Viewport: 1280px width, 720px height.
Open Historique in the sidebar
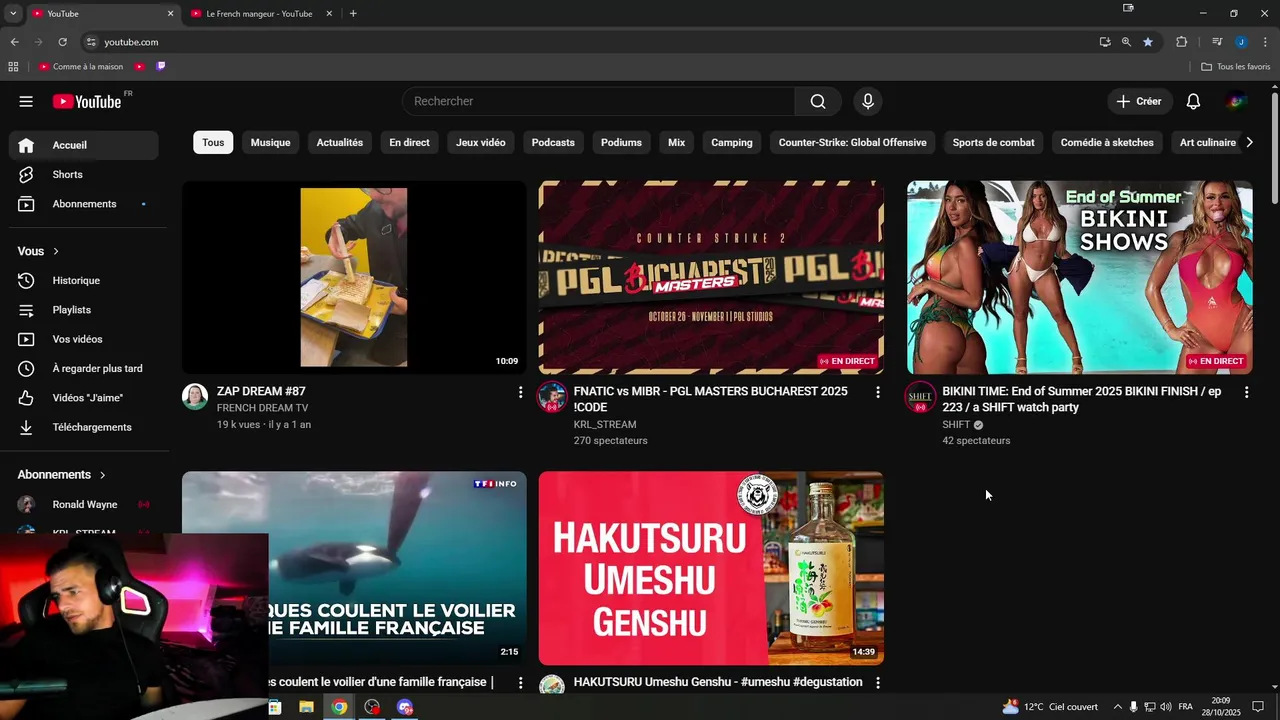pos(84,281)
